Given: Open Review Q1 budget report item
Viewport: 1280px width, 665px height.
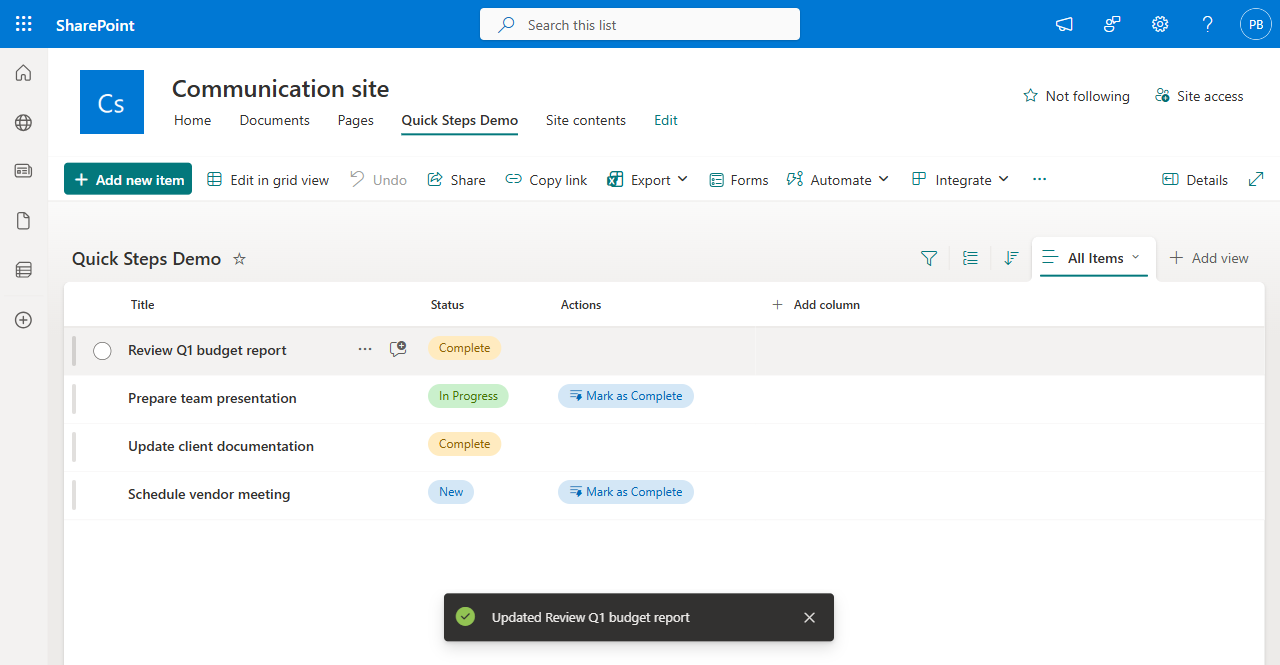Looking at the screenshot, I should click(207, 350).
